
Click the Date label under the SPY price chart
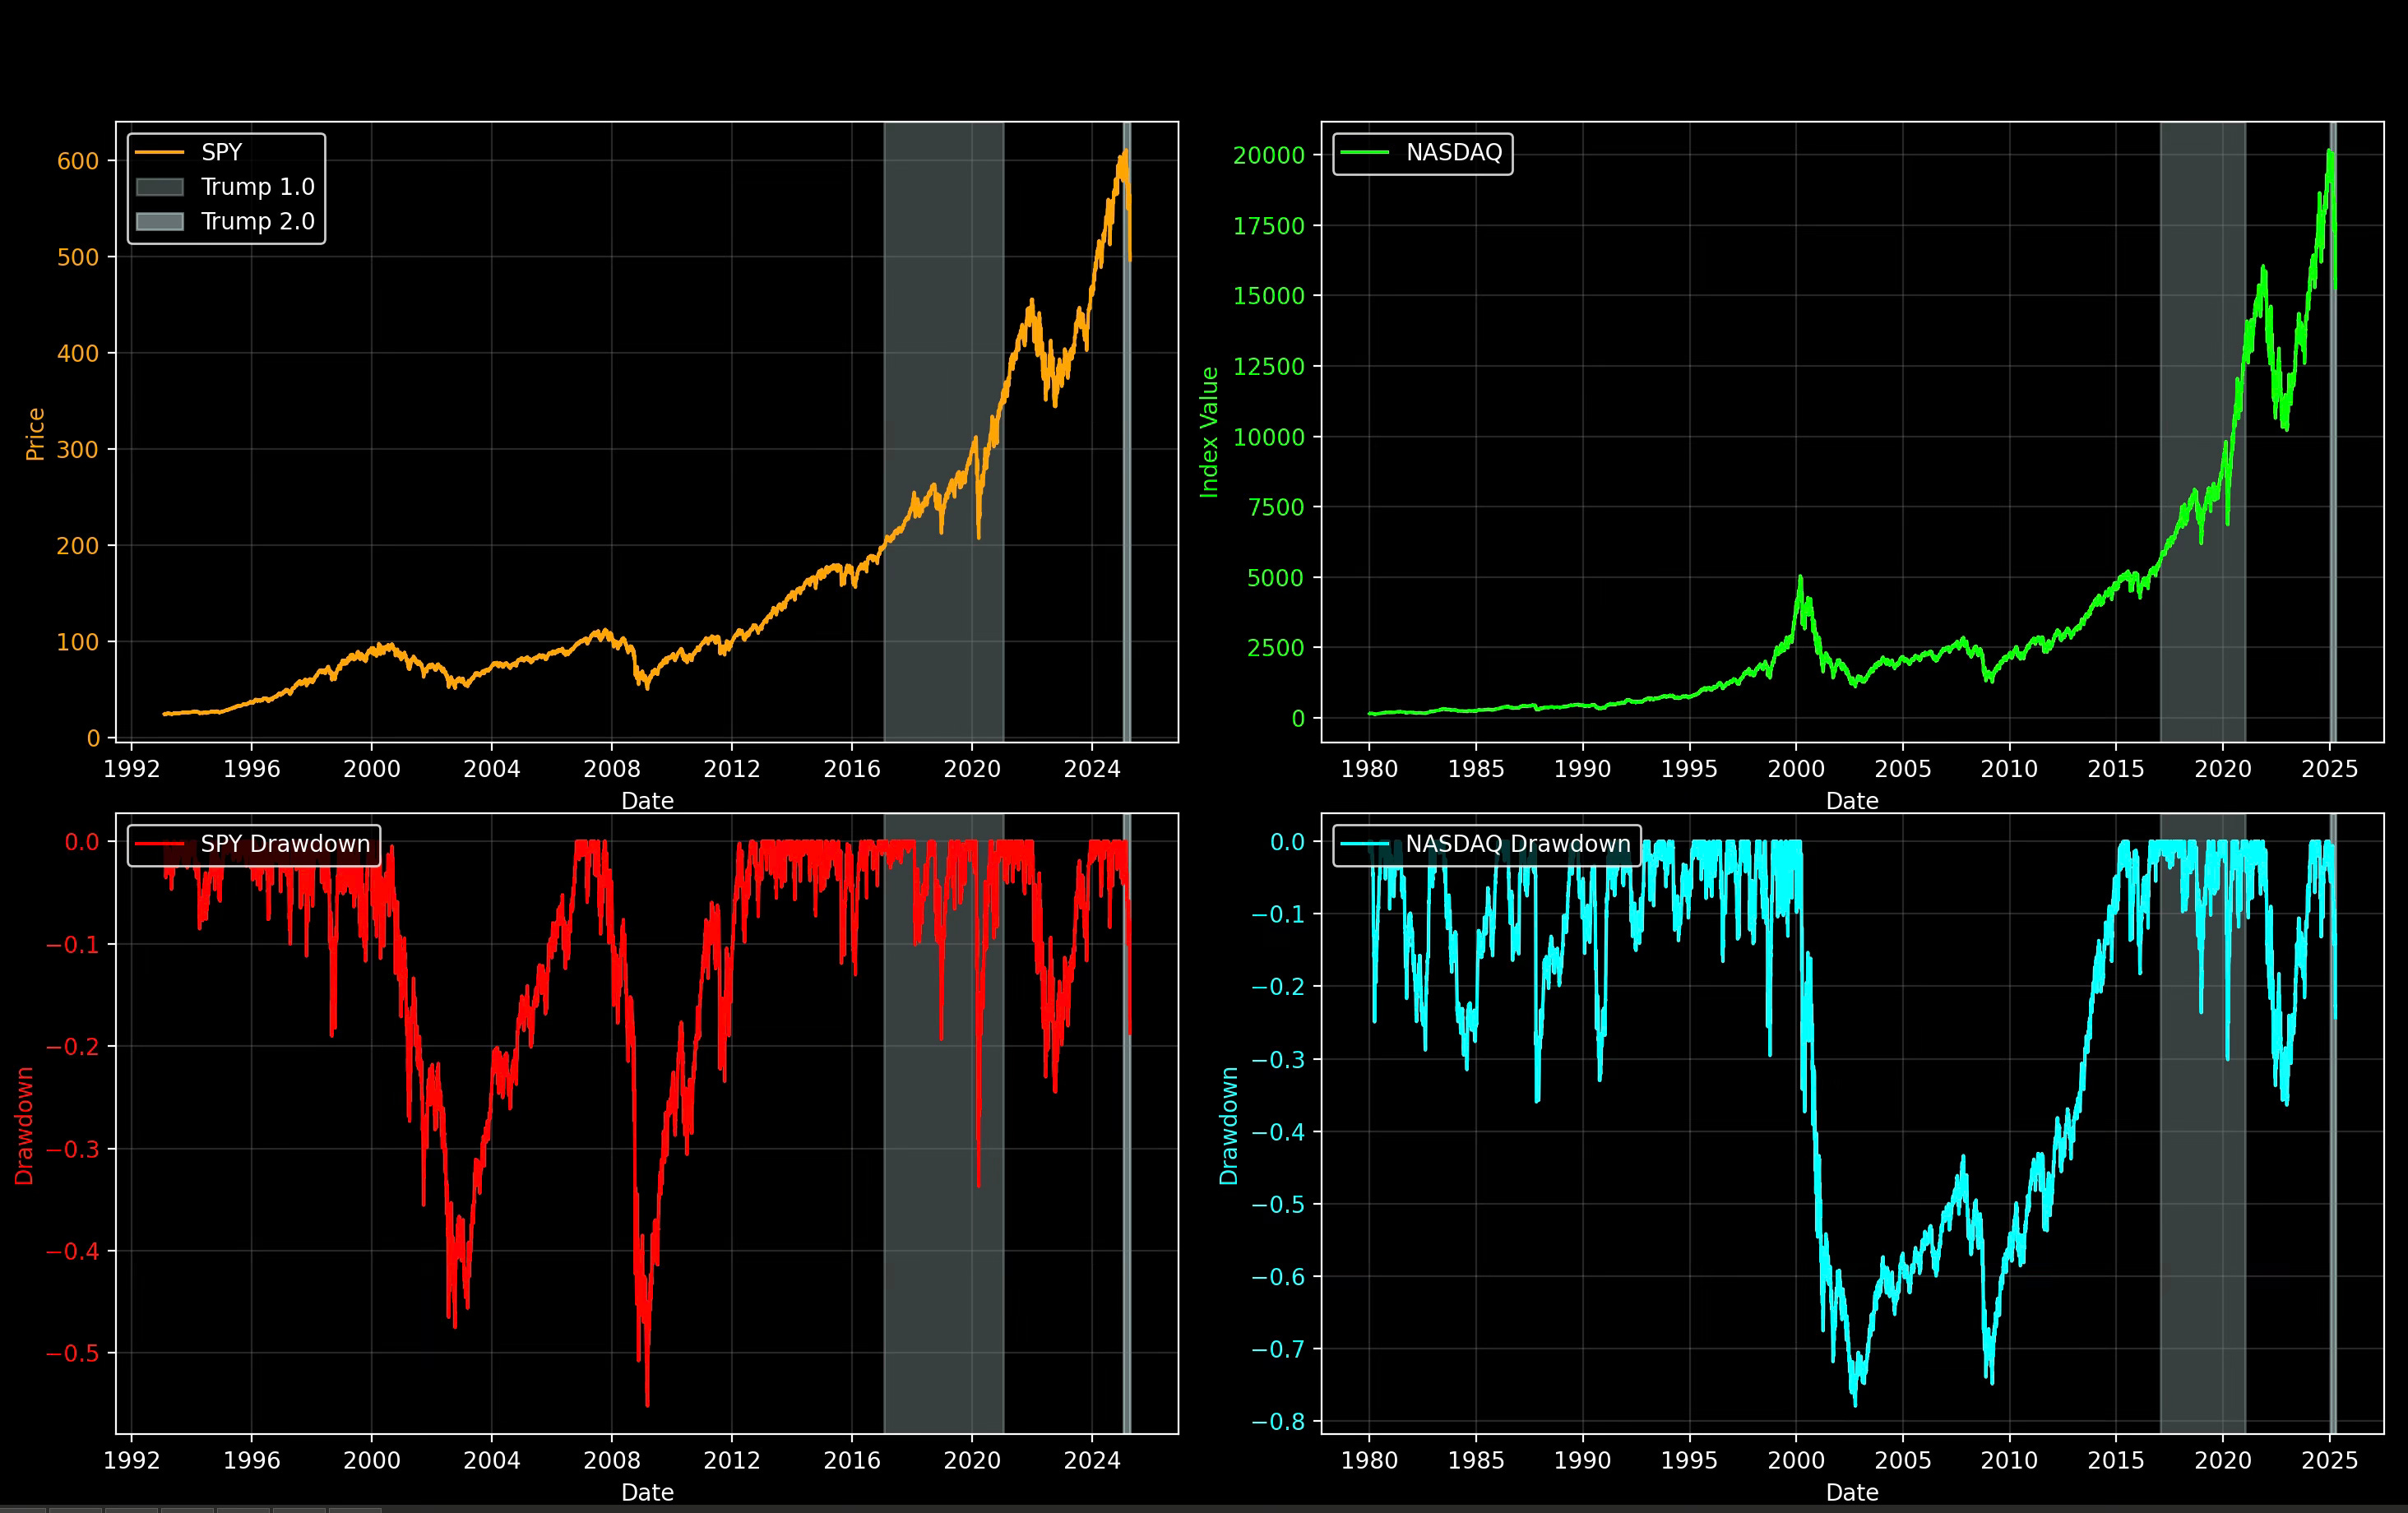pyautogui.click(x=647, y=801)
